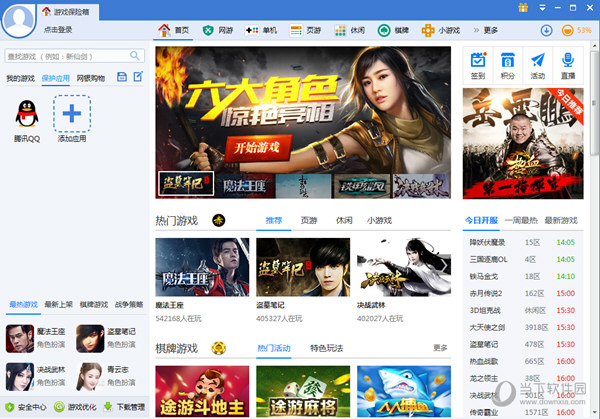
Task: Click 更多 link in 棋牌游戏
Action: click(x=440, y=348)
